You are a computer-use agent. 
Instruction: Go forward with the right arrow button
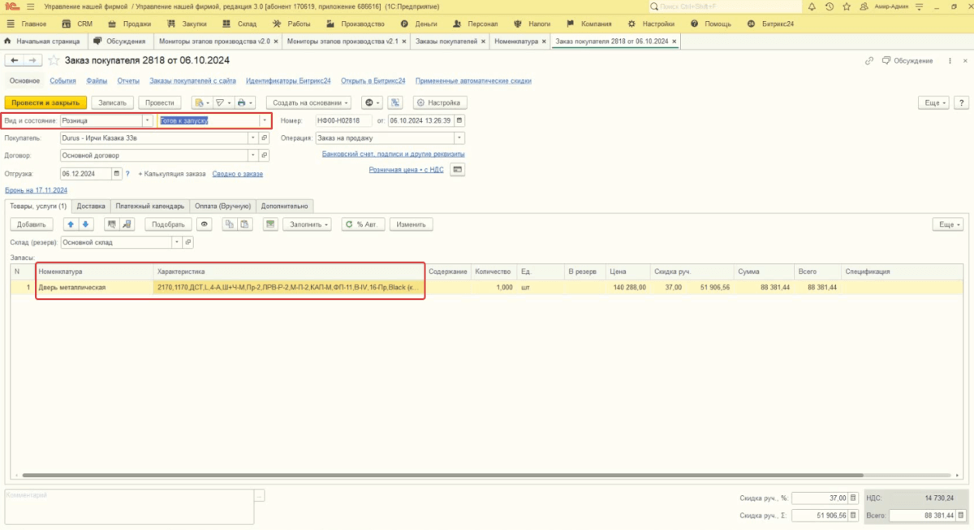tap(32, 60)
